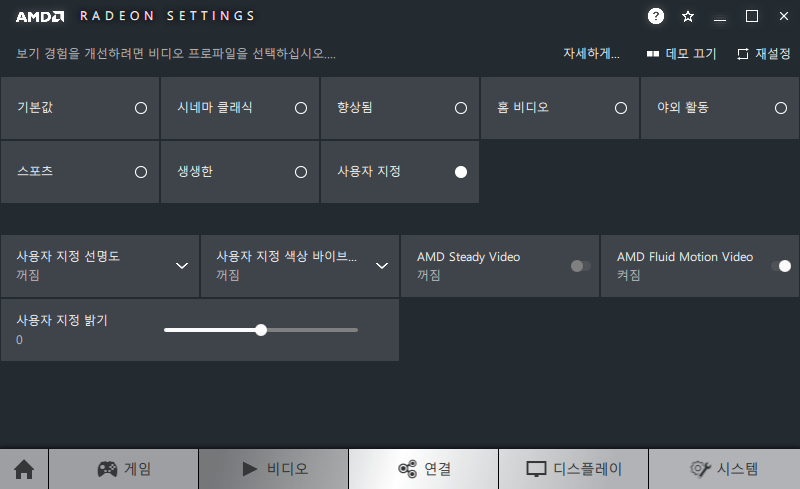This screenshot has width=800, height=489.
Task: Maximize the Radeon Settings window
Action: [x=752, y=16]
